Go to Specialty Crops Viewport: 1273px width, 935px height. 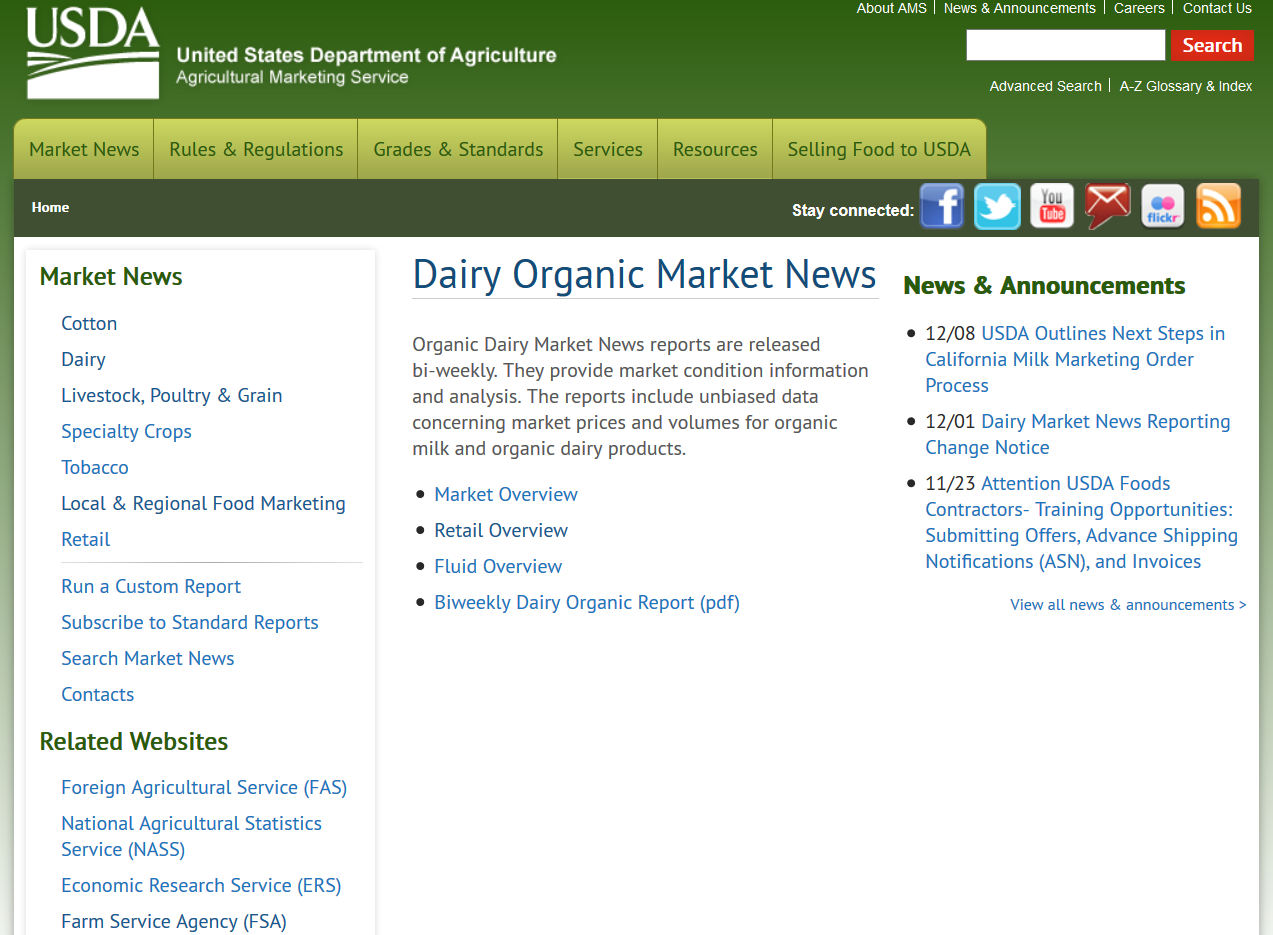click(x=126, y=431)
